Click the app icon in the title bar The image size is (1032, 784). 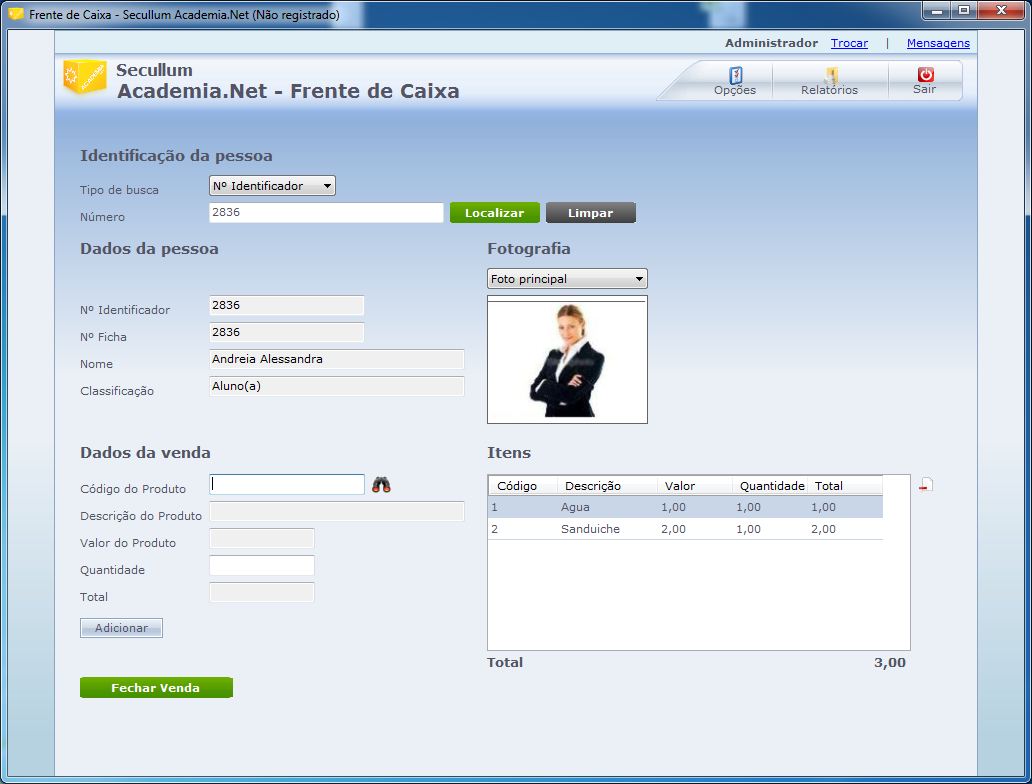click(15, 14)
